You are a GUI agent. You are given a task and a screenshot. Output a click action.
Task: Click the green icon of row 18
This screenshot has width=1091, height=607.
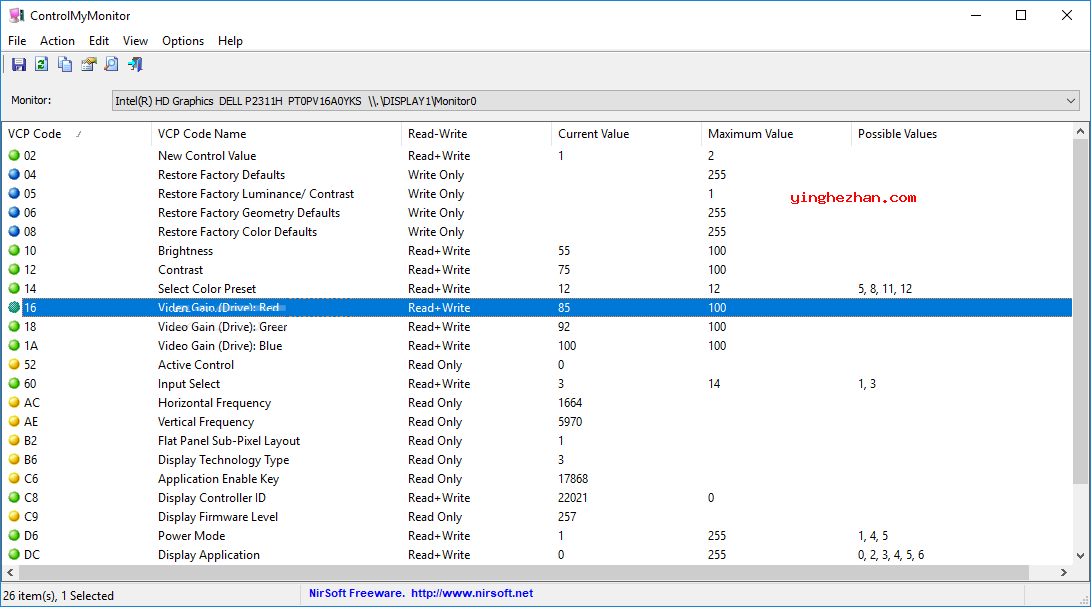tap(14, 326)
